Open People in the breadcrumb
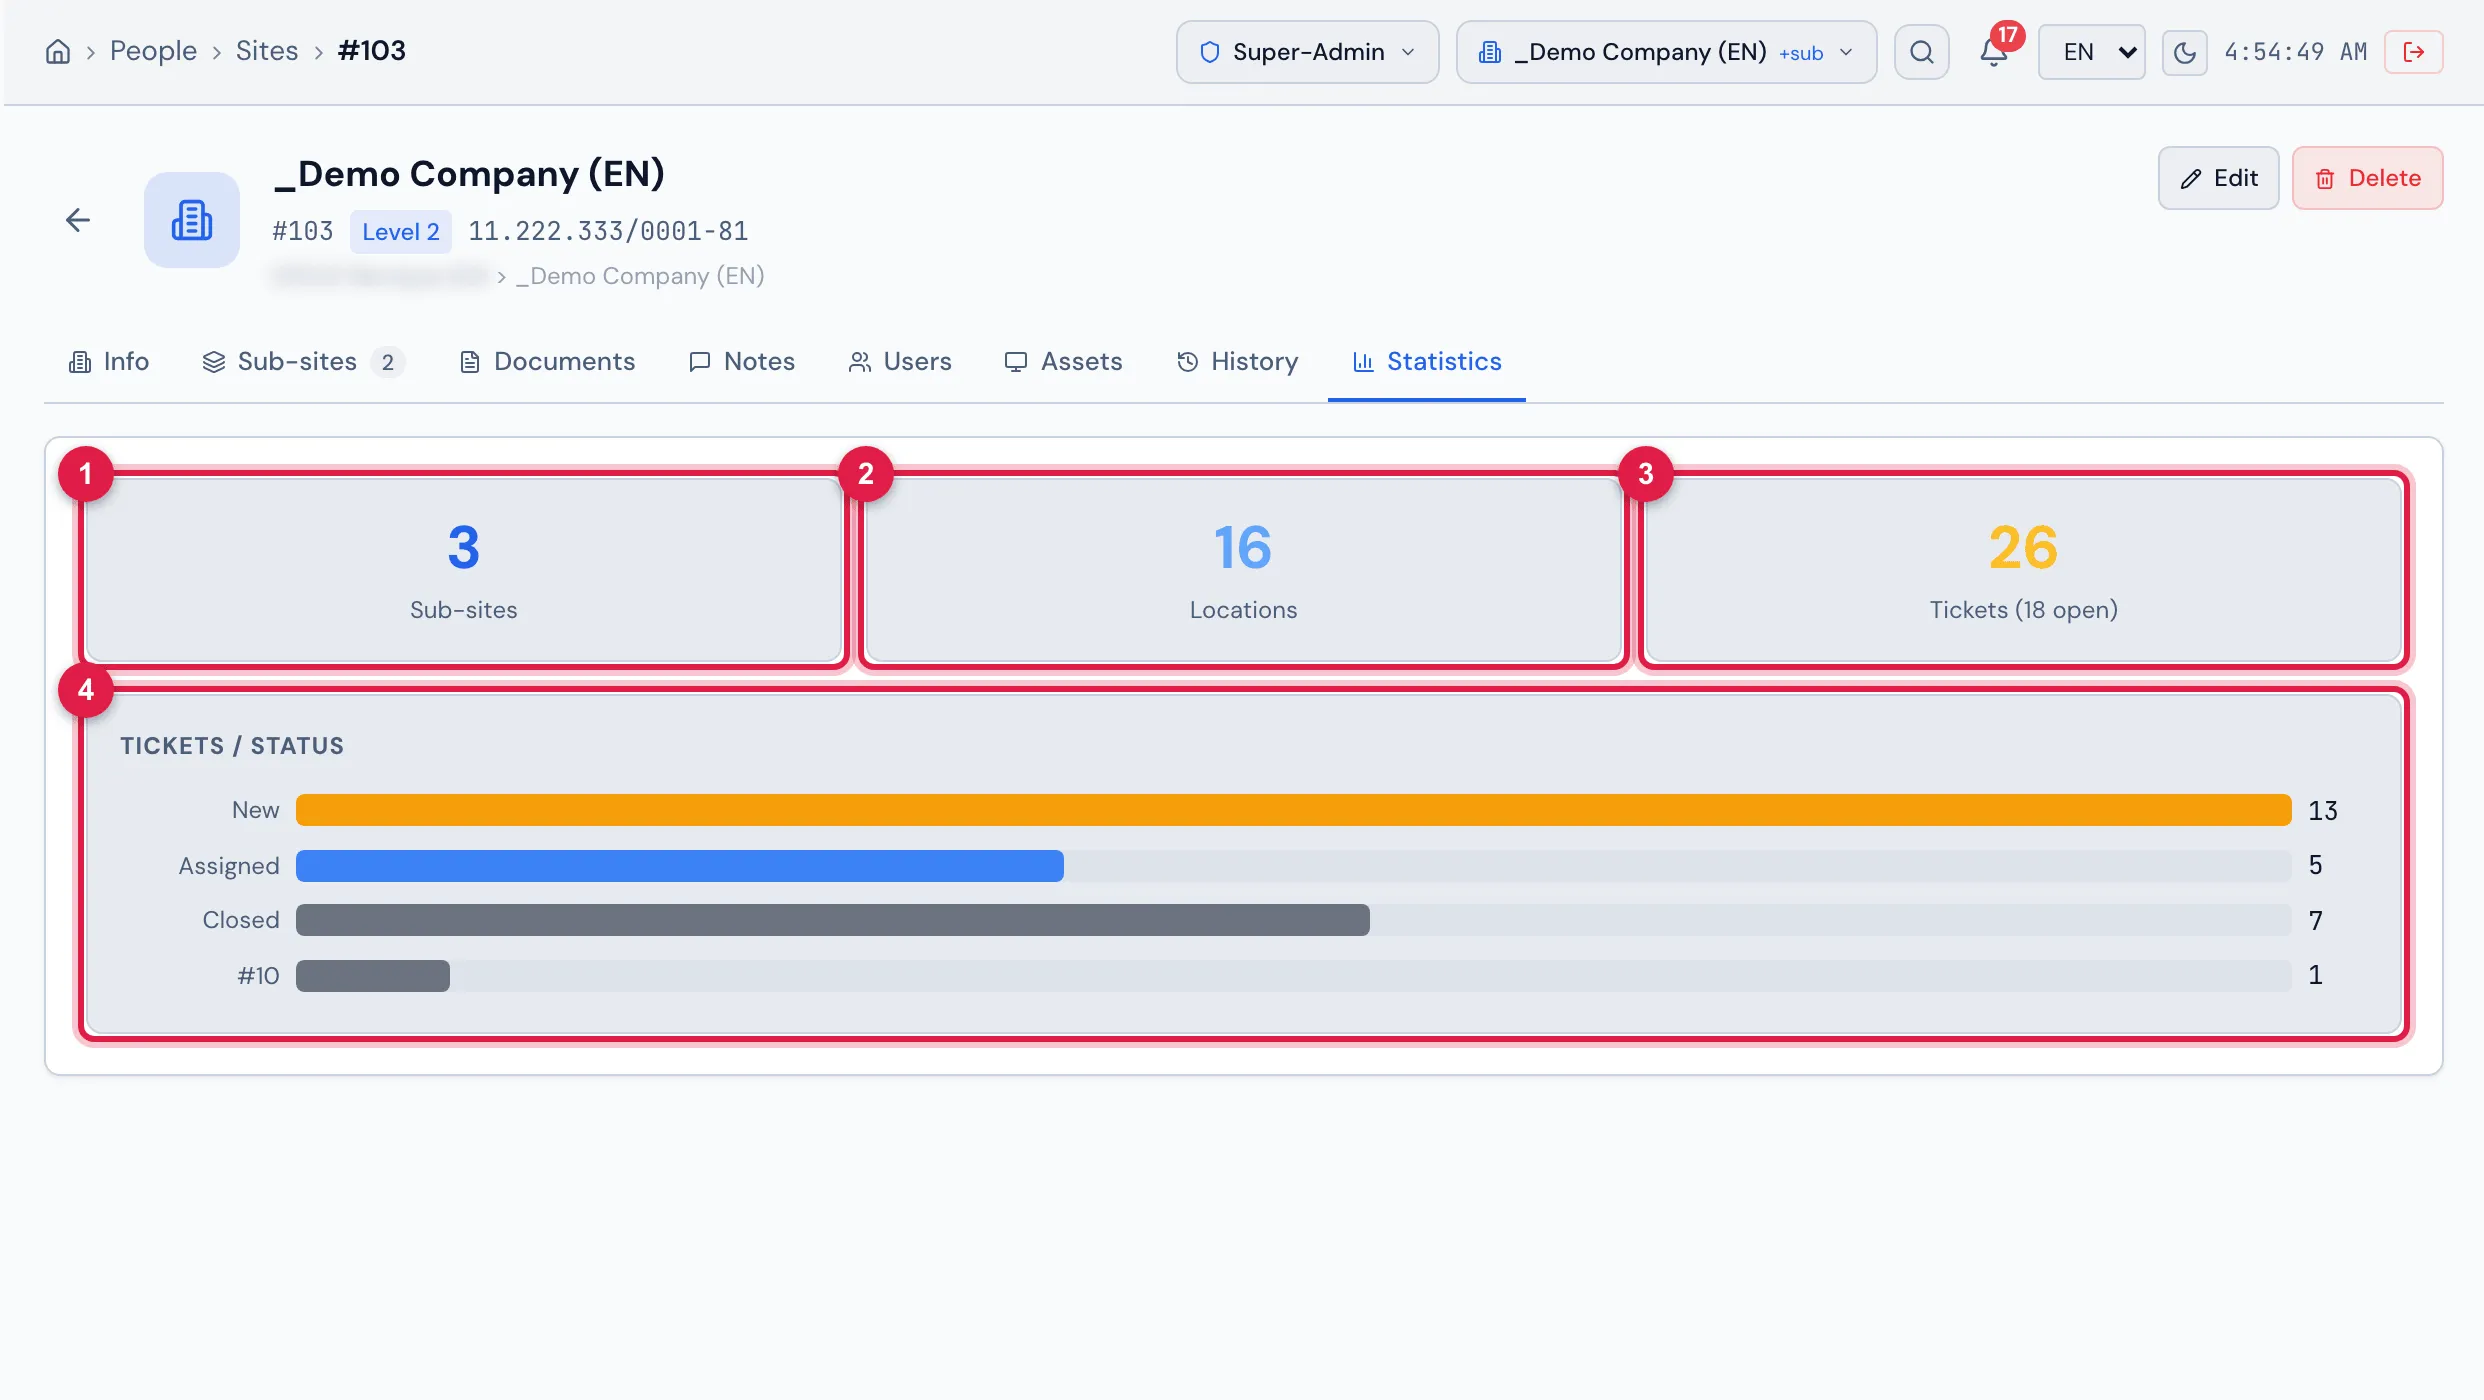The width and height of the screenshot is (2484, 1400). 153,51
